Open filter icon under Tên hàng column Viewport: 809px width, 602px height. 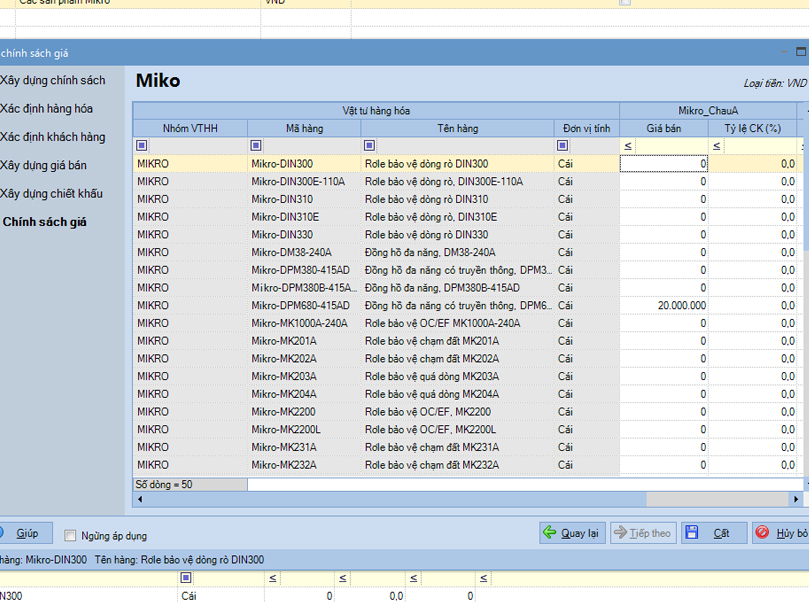[x=369, y=145]
